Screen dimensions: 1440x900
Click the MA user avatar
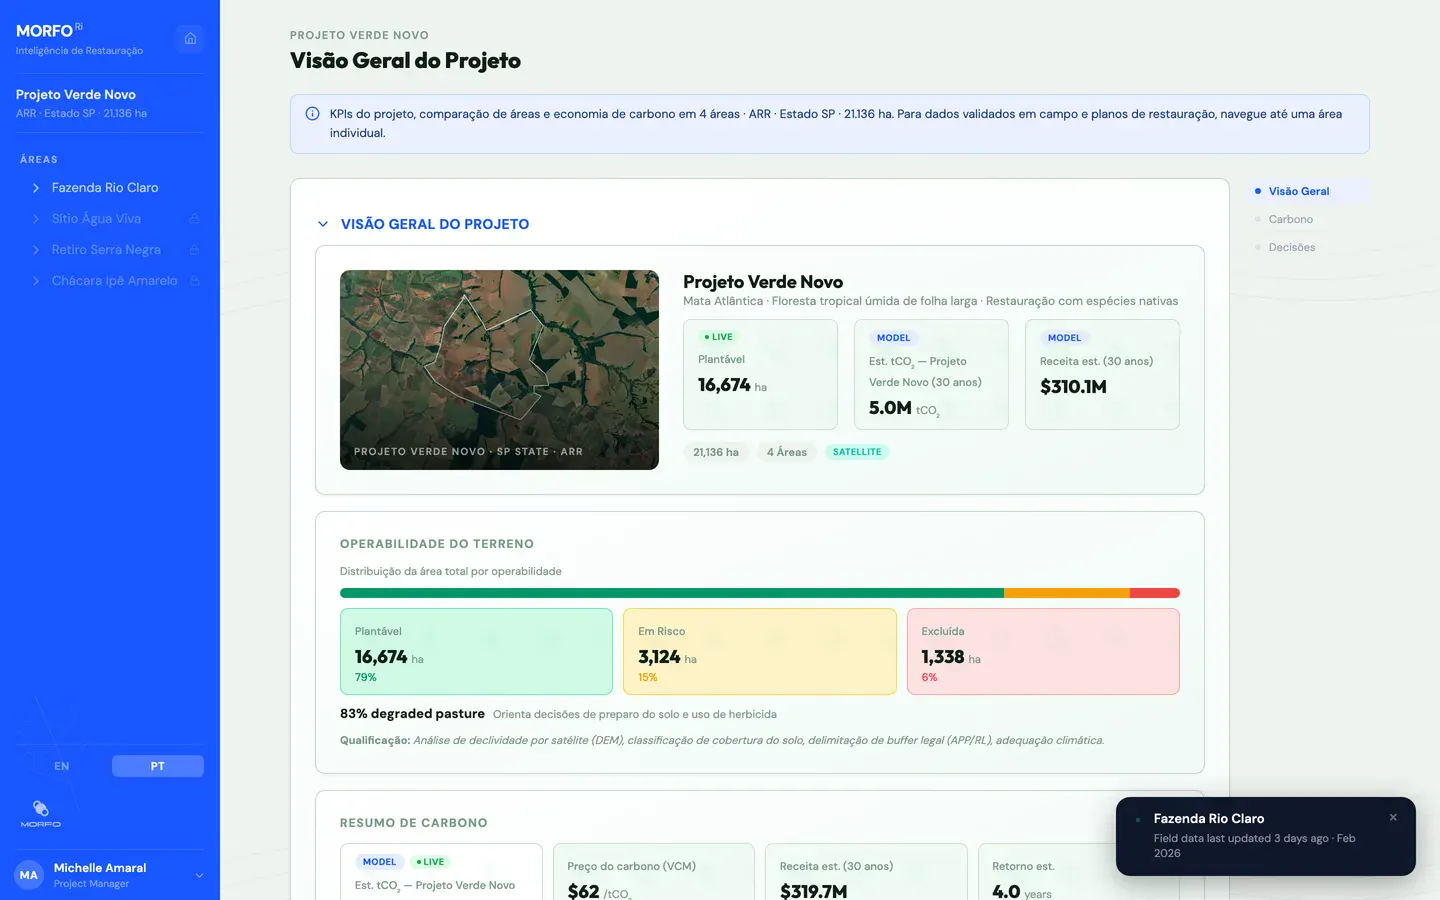(x=29, y=875)
